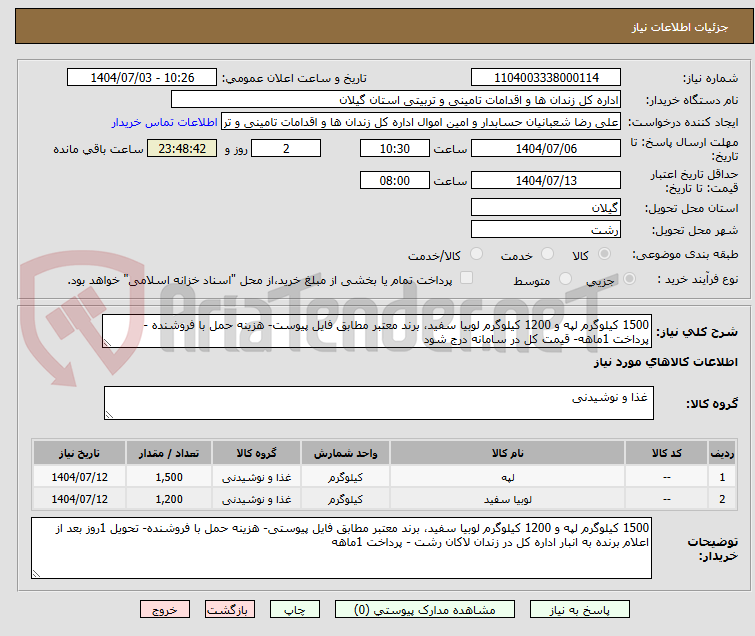
Task: Click the resize handle of شرح کلی نیاز textarea
Action: coord(107,343)
